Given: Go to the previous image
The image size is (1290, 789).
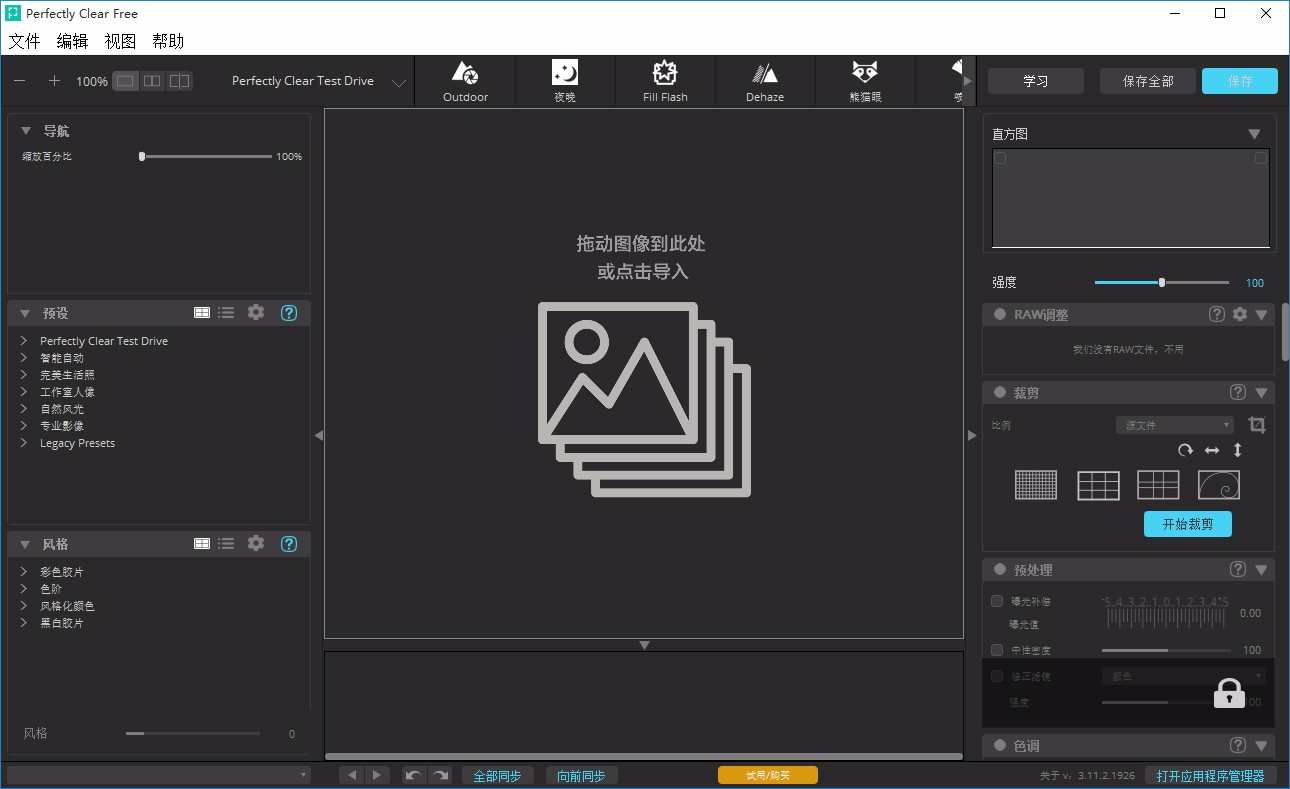Looking at the screenshot, I should click(x=352, y=775).
